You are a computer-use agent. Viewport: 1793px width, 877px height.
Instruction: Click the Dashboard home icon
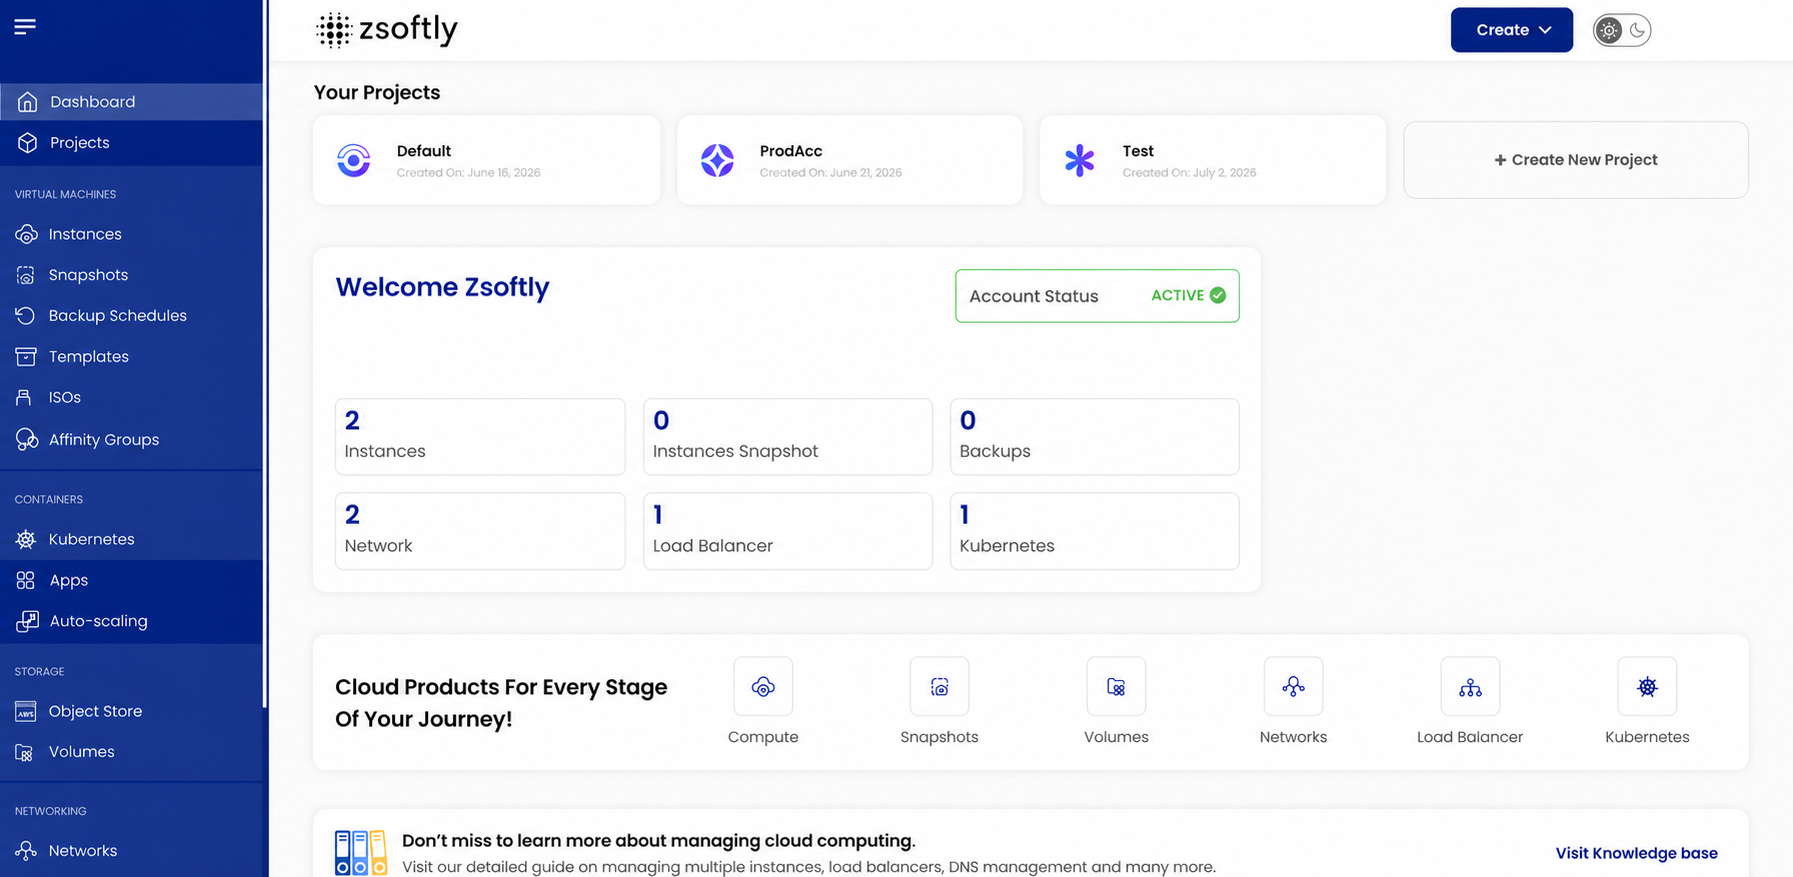pos(27,102)
